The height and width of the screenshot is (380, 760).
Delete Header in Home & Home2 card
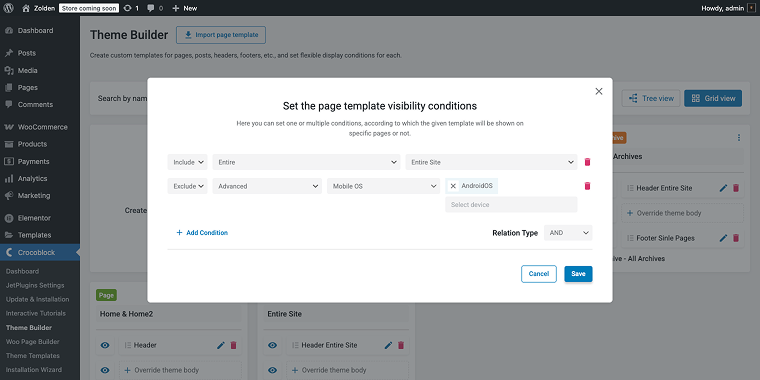[233, 345]
